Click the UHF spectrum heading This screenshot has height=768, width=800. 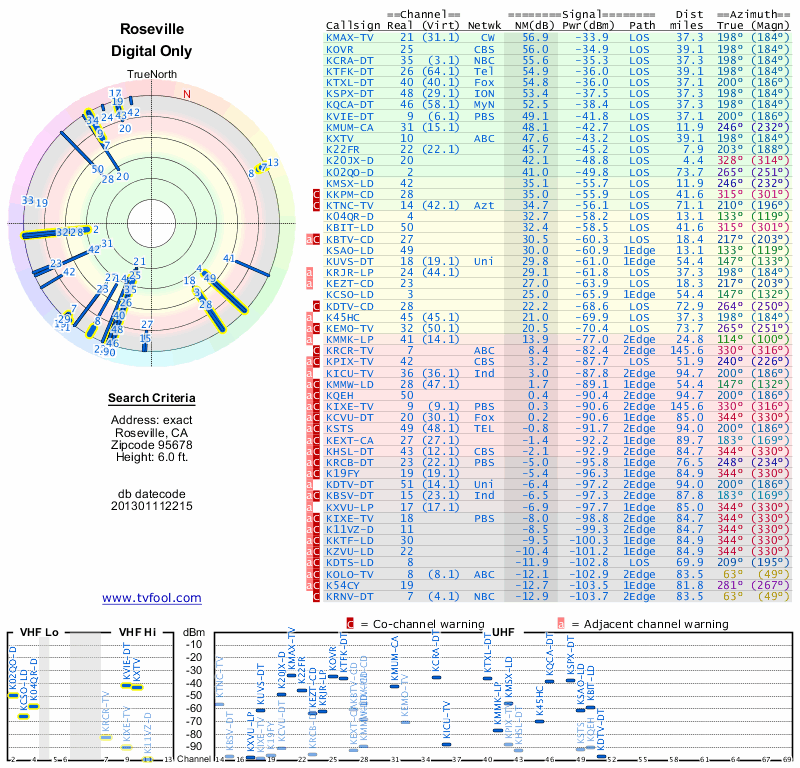click(503, 632)
